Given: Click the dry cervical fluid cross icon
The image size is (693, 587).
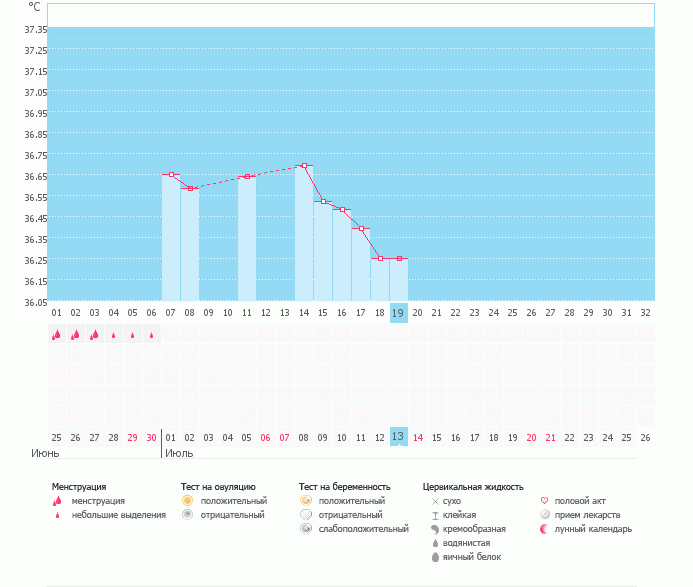Looking at the screenshot, I should pyautogui.click(x=435, y=501).
